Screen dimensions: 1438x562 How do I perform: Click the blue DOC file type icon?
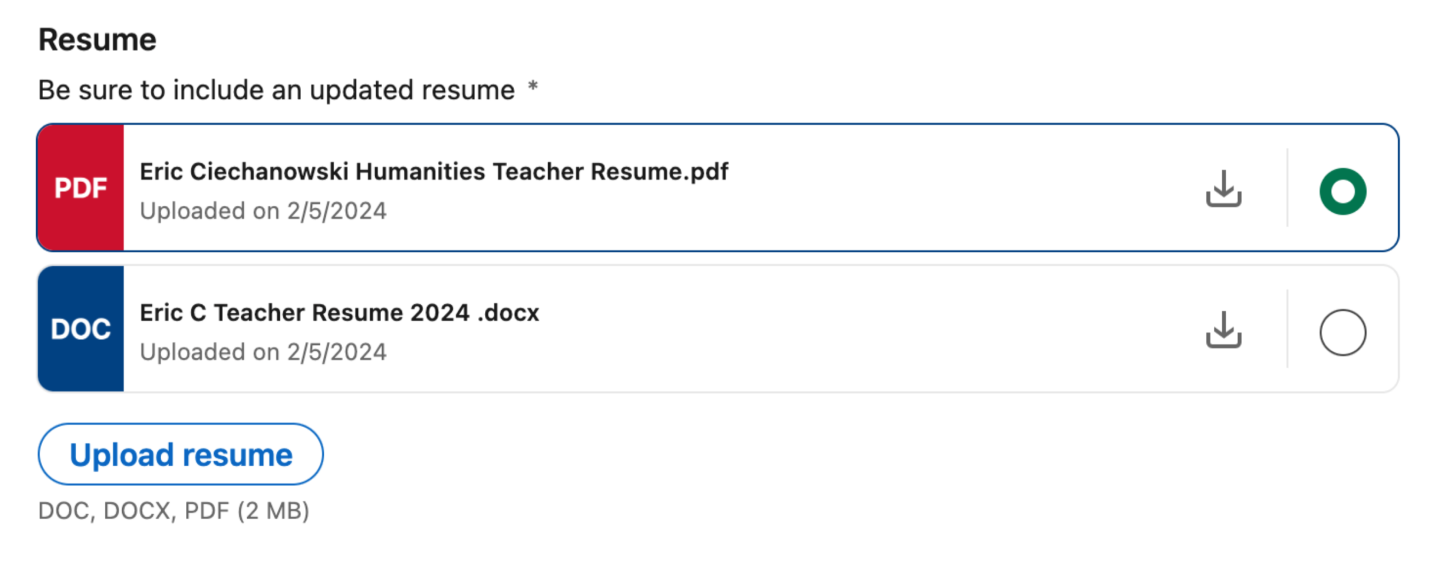point(81,329)
